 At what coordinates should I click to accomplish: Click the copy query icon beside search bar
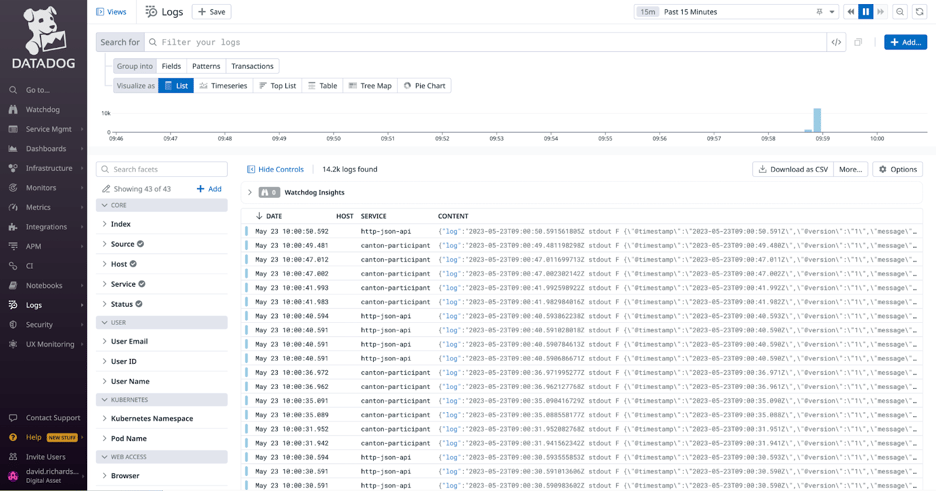(858, 42)
